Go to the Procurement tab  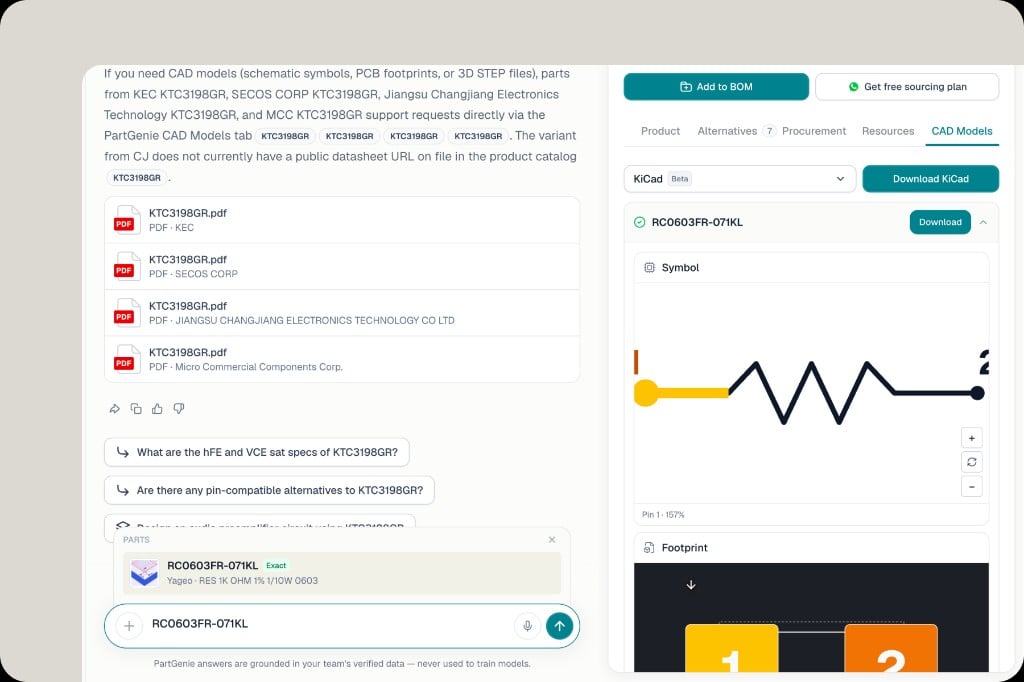point(814,131)
